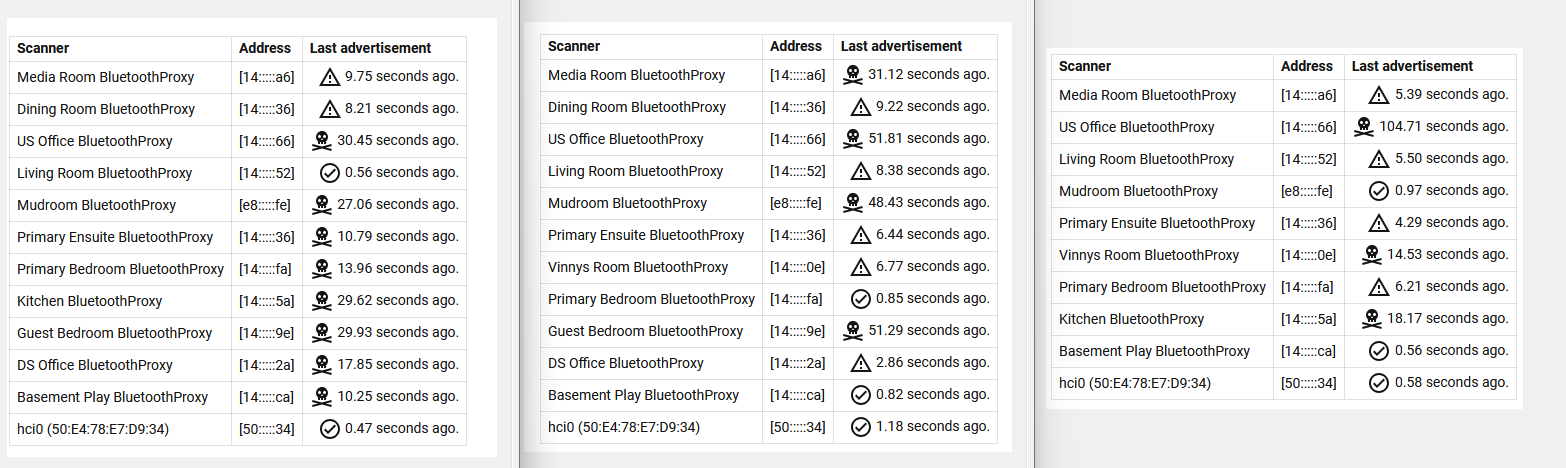Click skull icon beside 104.71 seconds ago

click(1362, 127)
